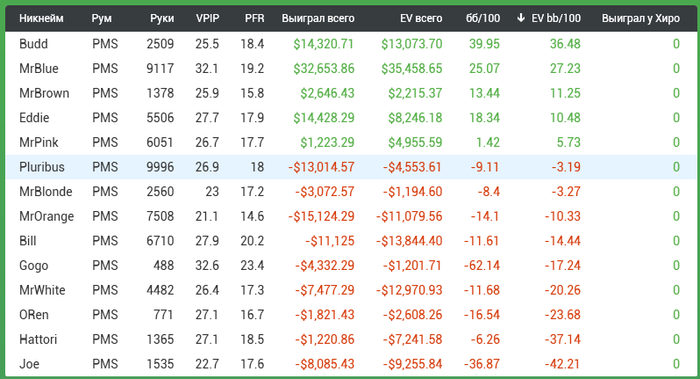Sort by the Никнейм column header
The height and width of the screenshot is (379, 700).
(41, 18)
